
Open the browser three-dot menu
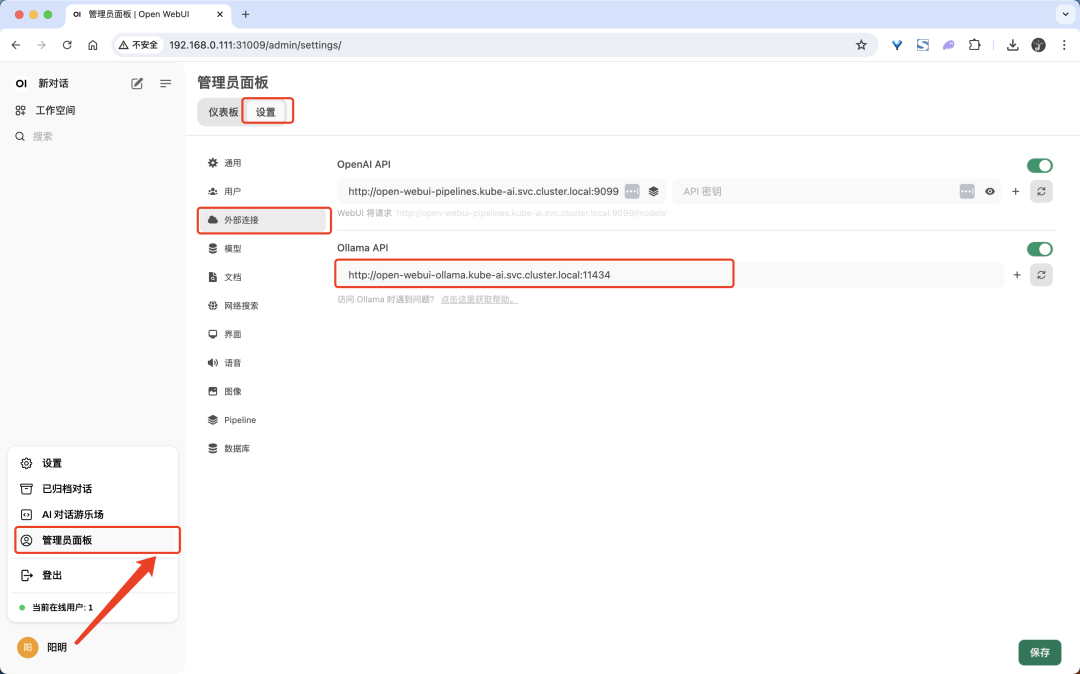1064,45
